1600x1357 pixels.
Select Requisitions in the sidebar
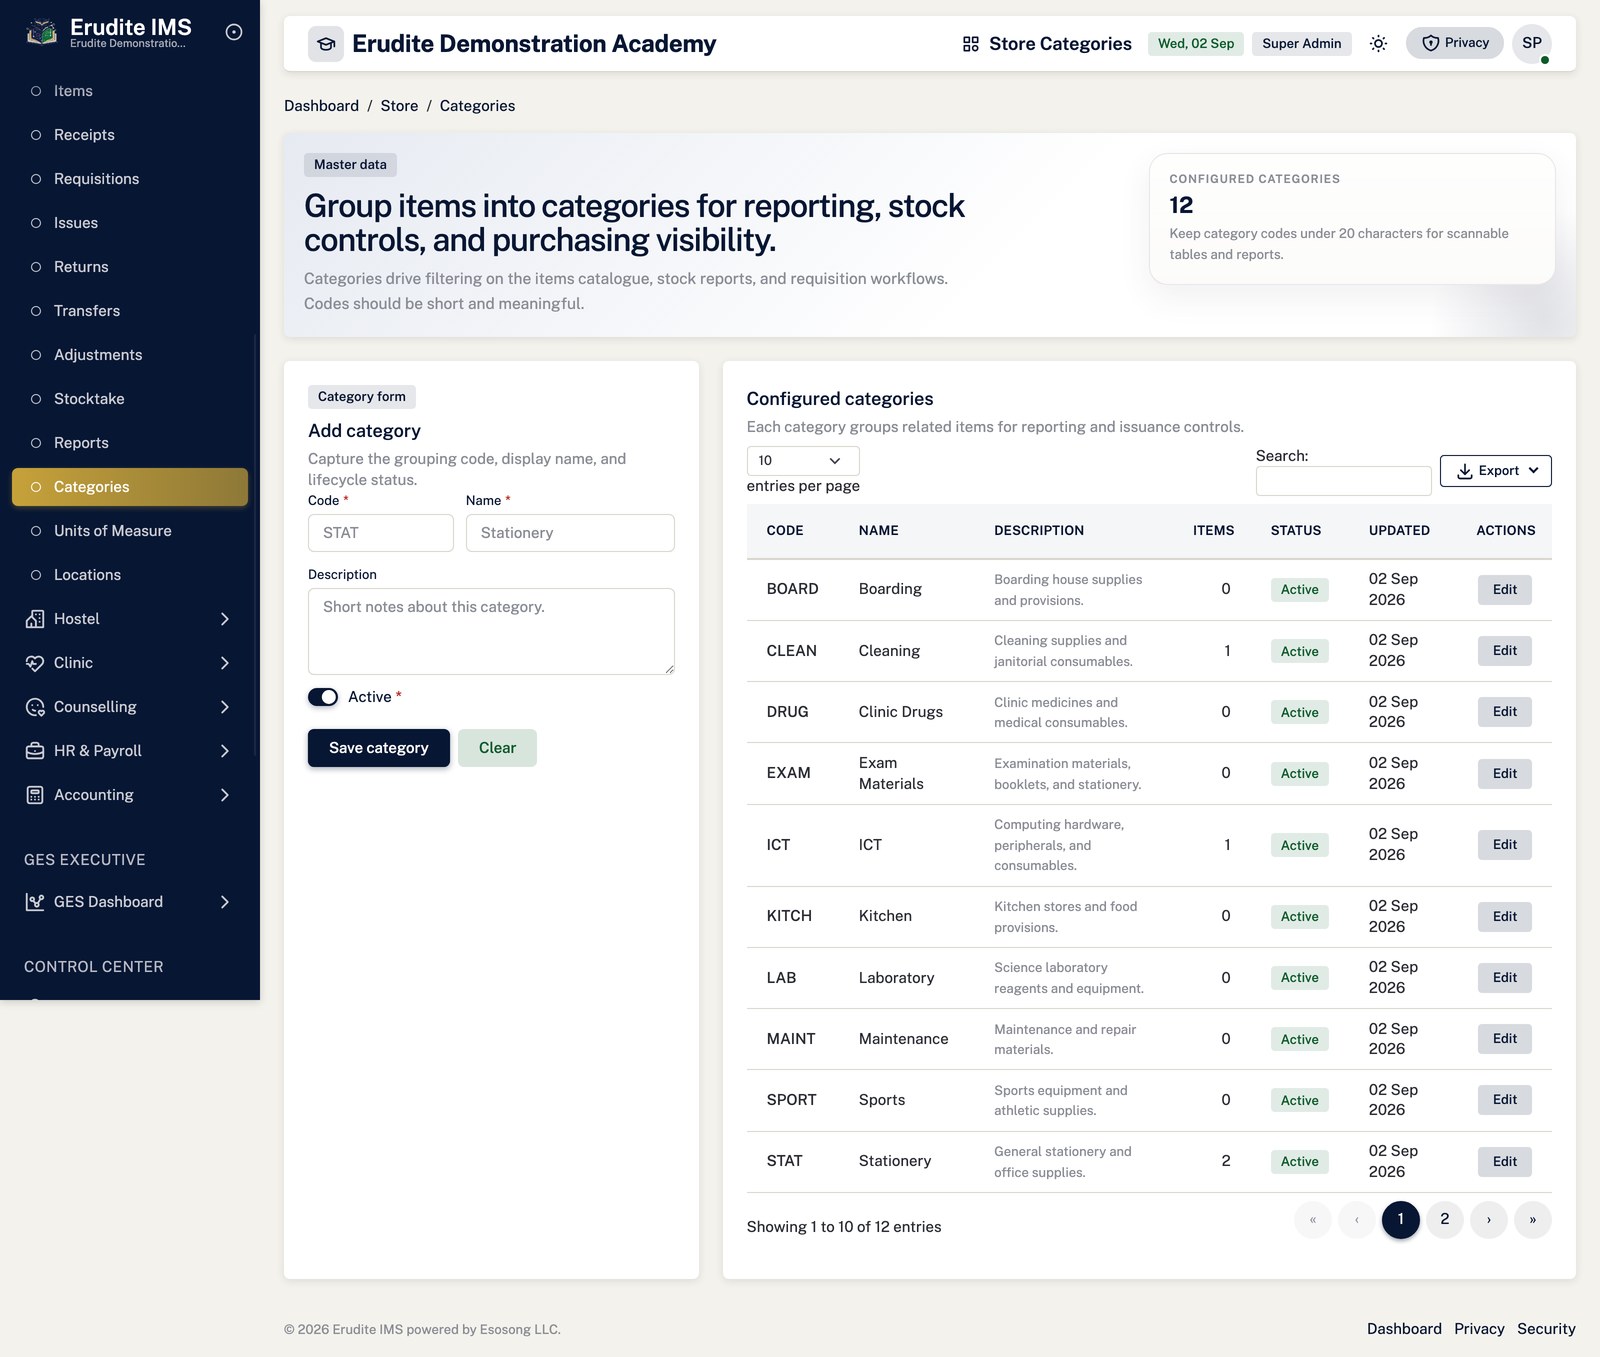click(x=130, y=179)
